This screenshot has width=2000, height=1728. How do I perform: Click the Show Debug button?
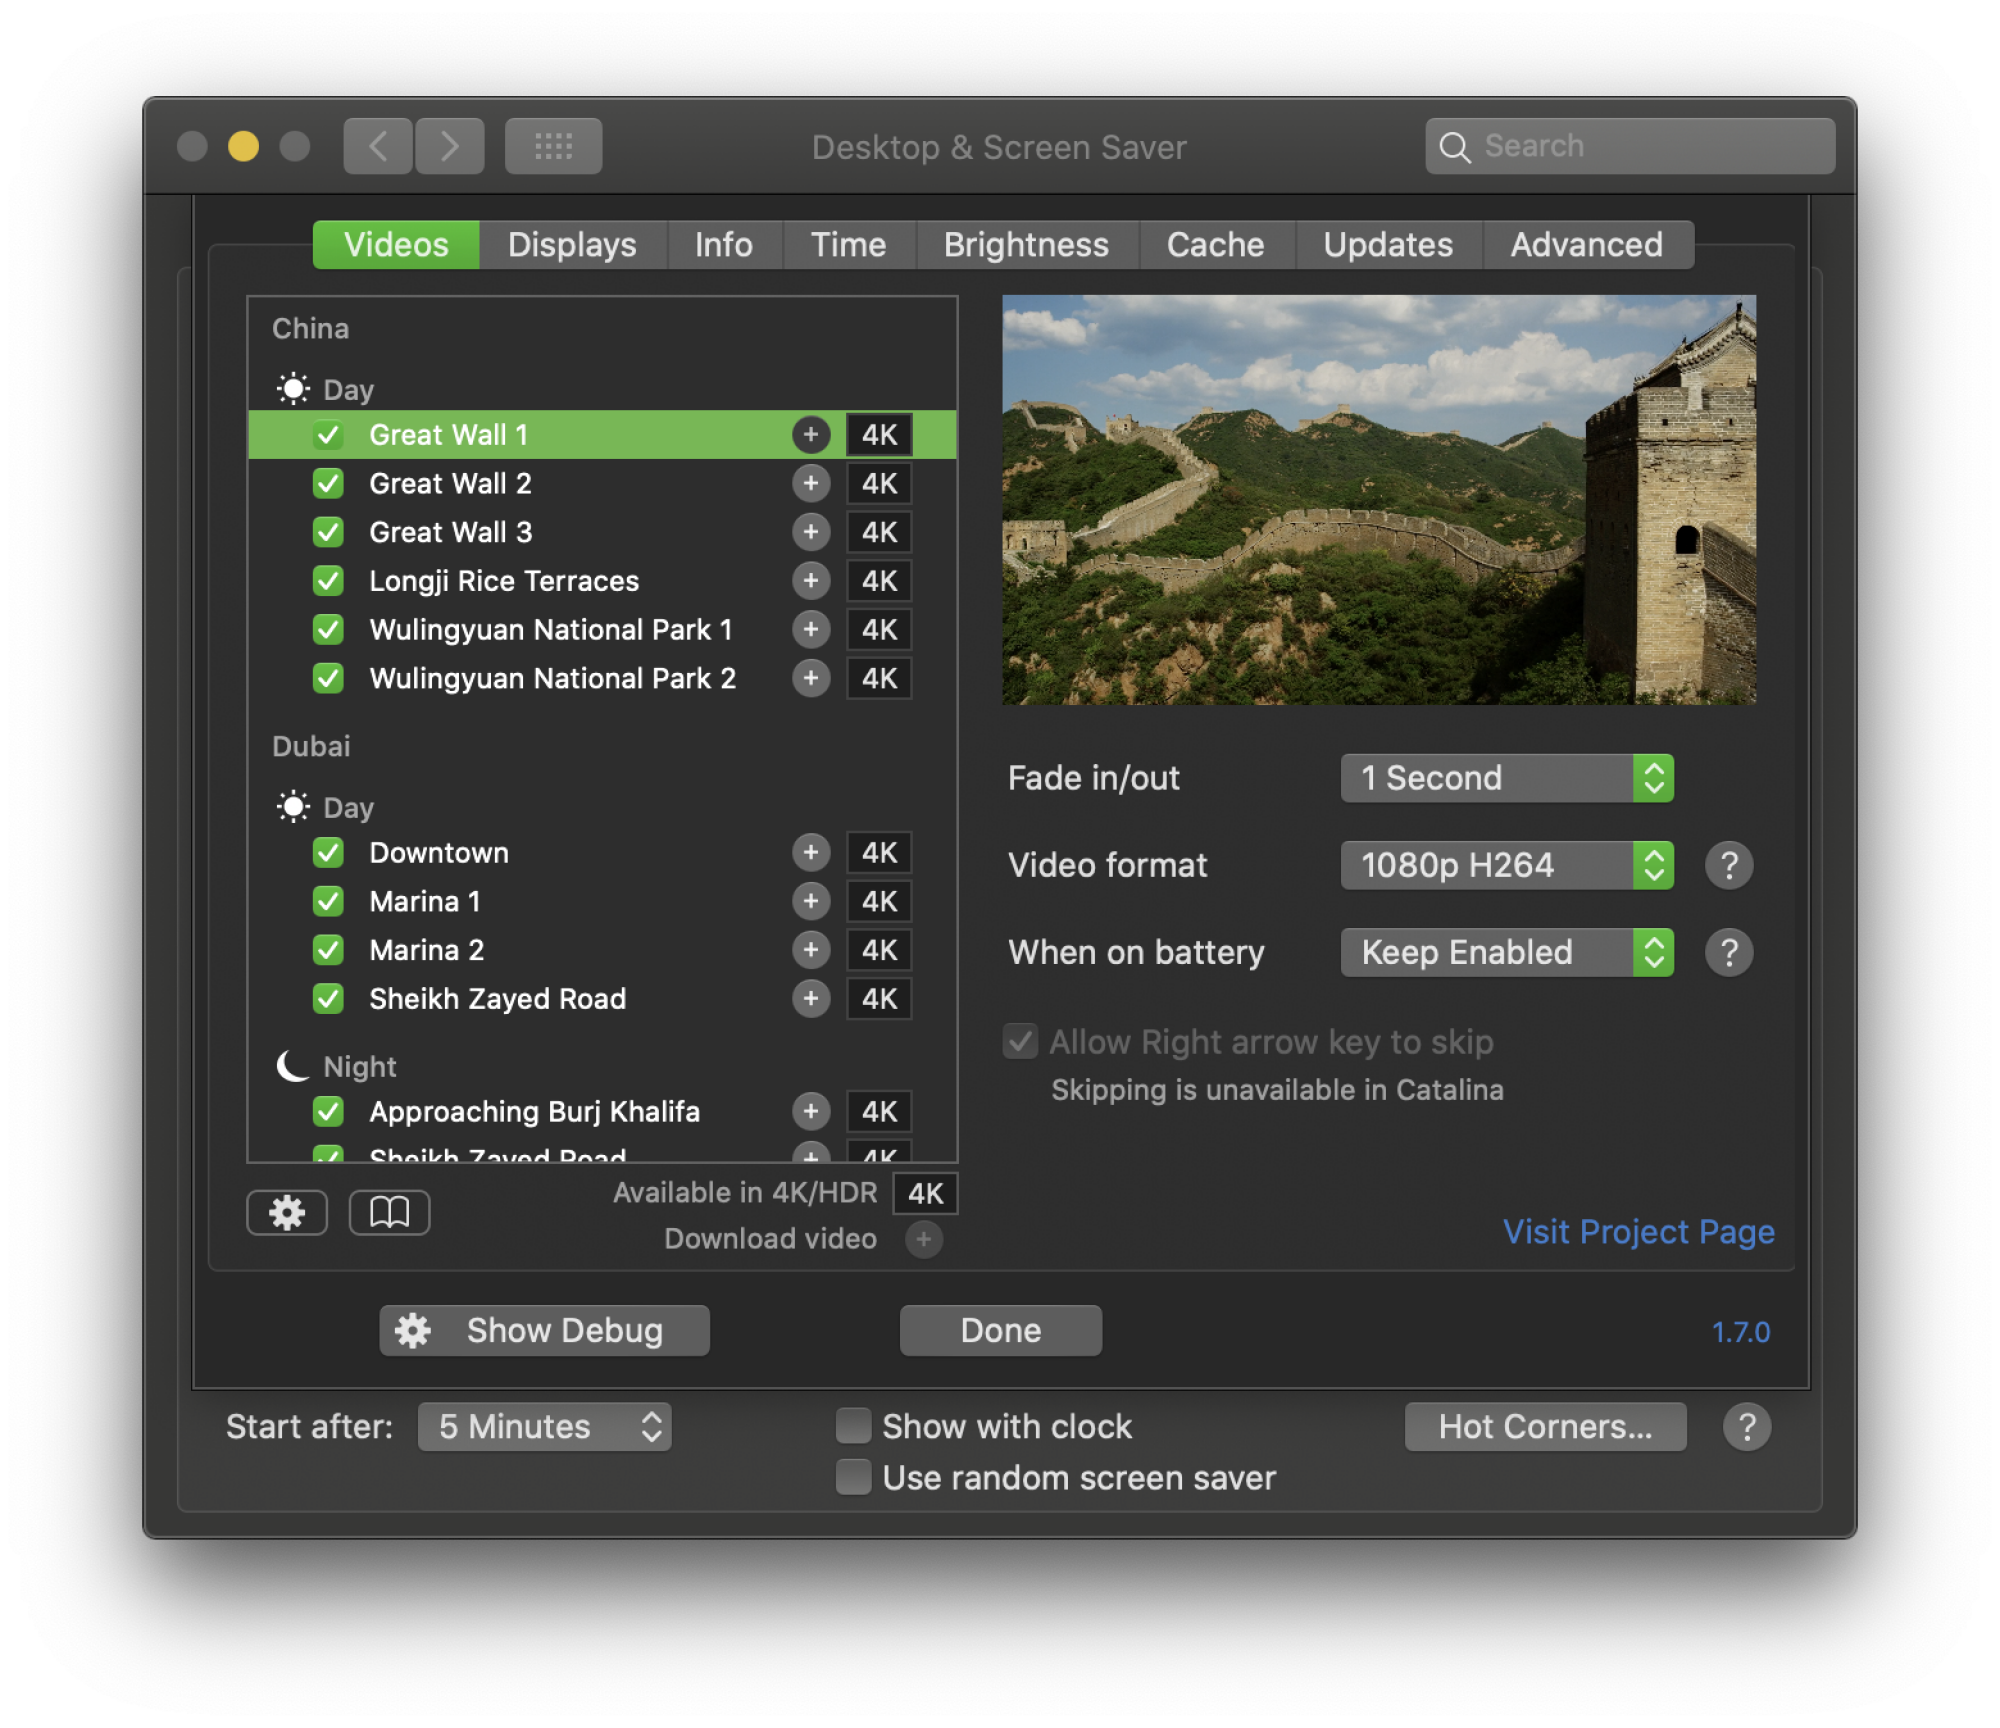point(545,1331)
